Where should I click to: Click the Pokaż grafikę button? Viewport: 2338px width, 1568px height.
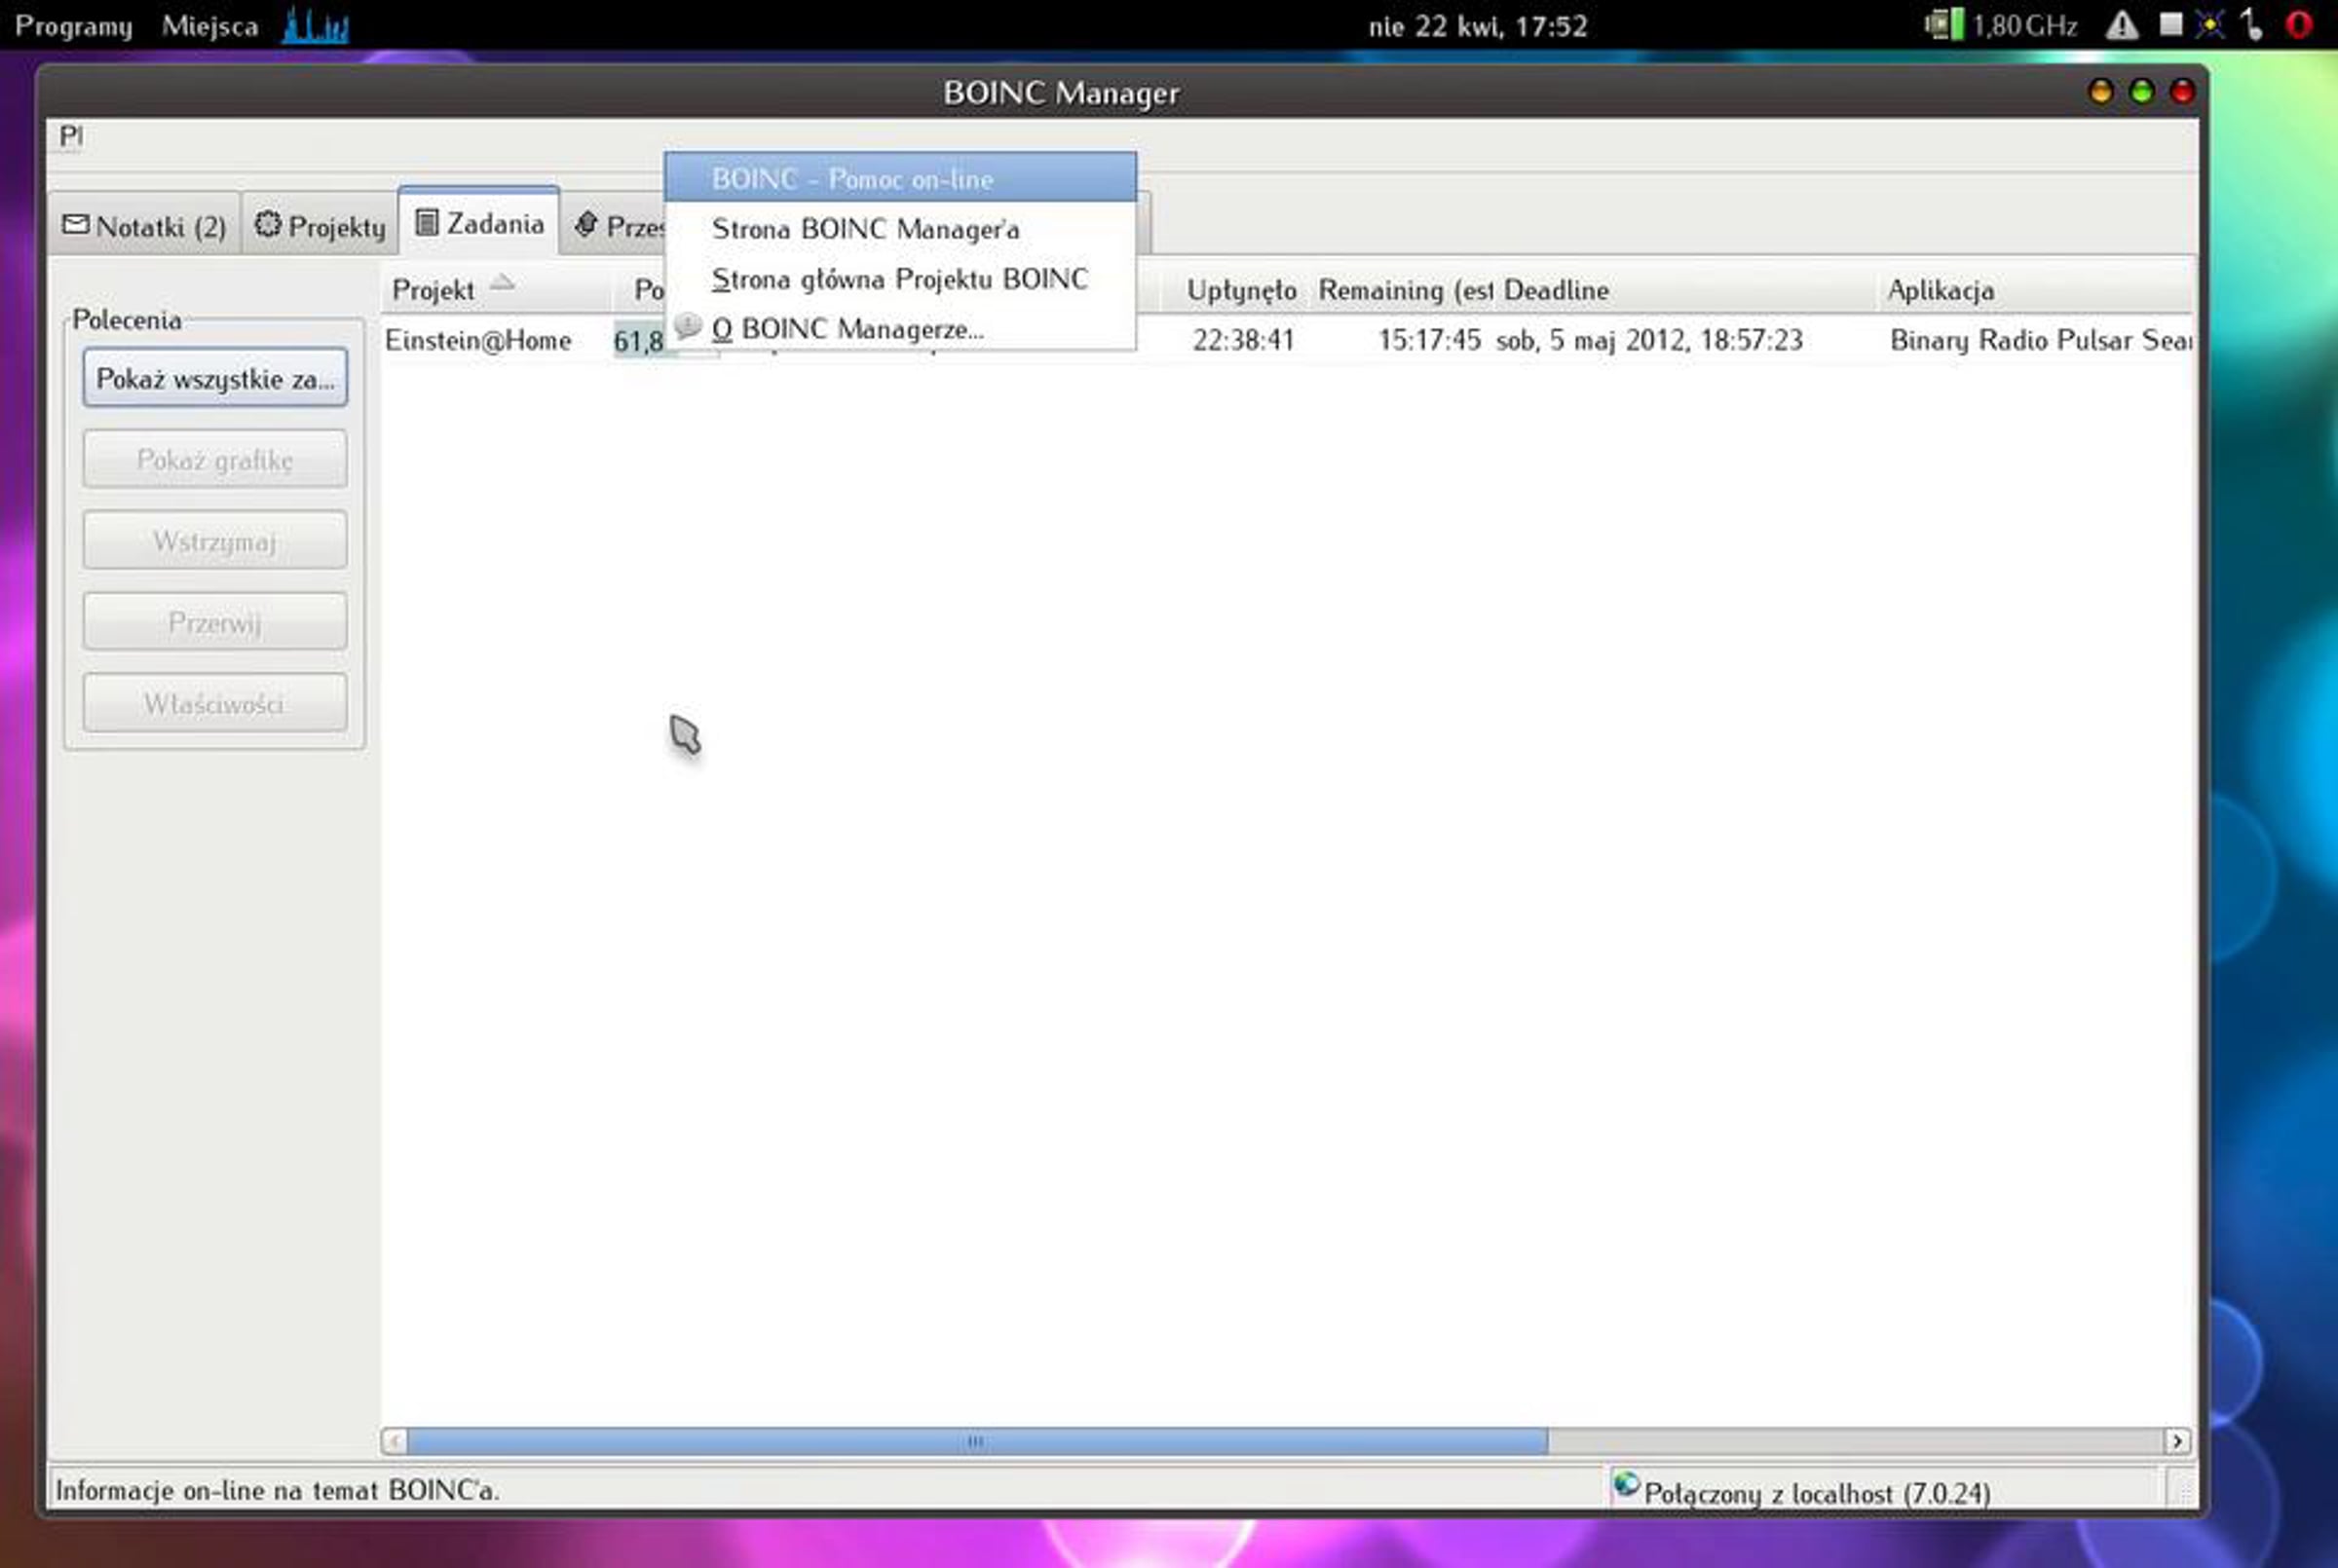tap(215, 460)
